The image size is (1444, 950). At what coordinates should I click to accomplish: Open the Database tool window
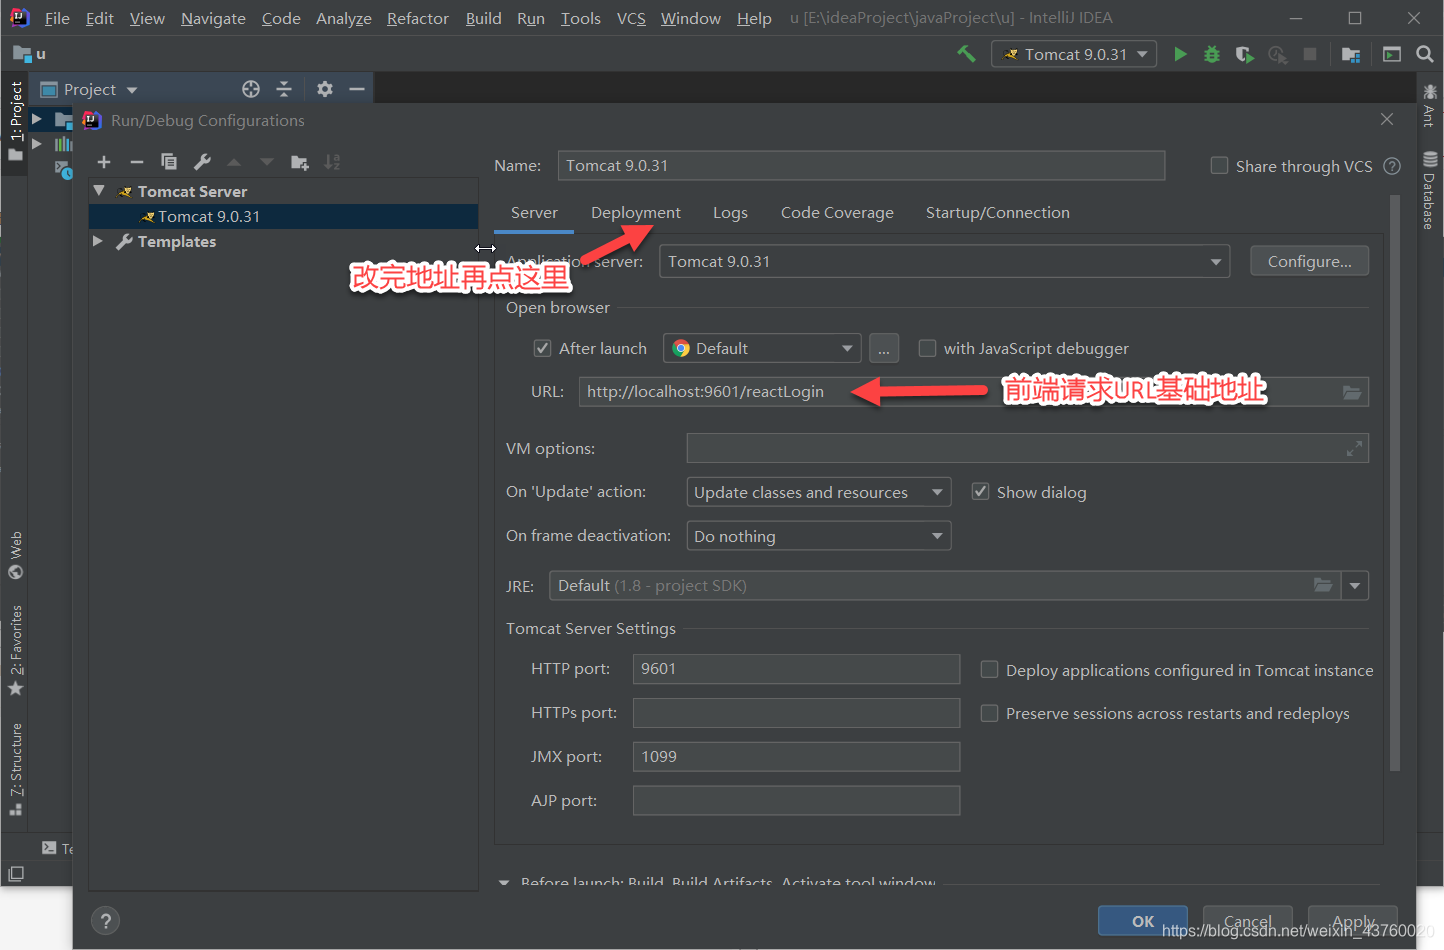1430,190
